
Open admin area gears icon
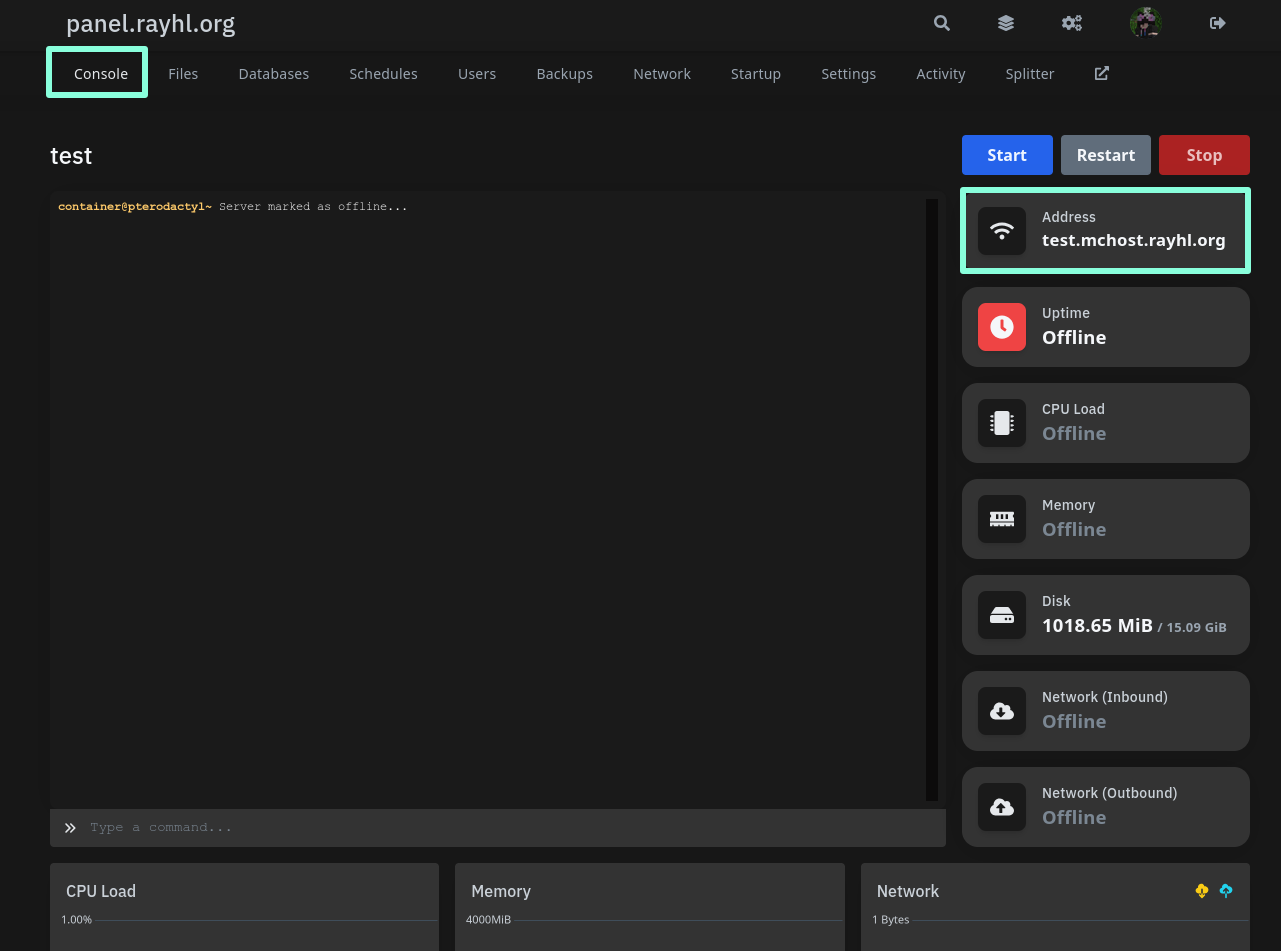coord(1072,23)
